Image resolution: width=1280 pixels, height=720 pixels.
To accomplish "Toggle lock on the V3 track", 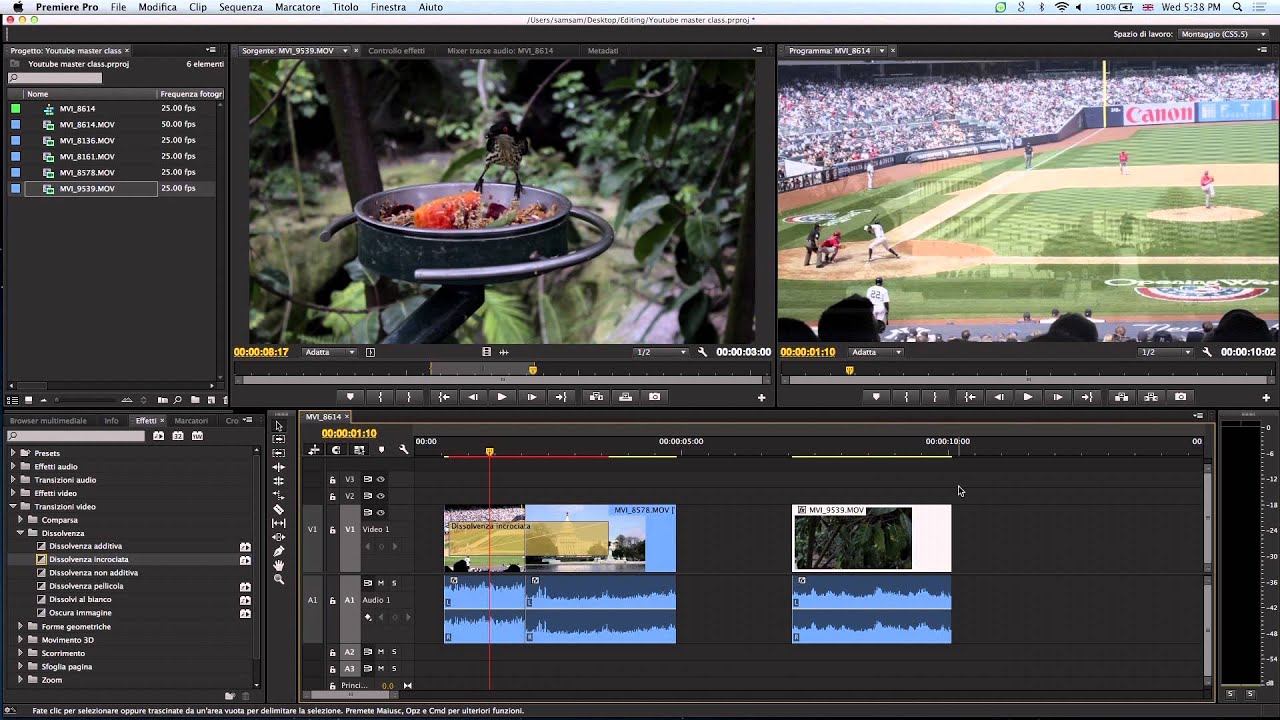I will 332,480.
